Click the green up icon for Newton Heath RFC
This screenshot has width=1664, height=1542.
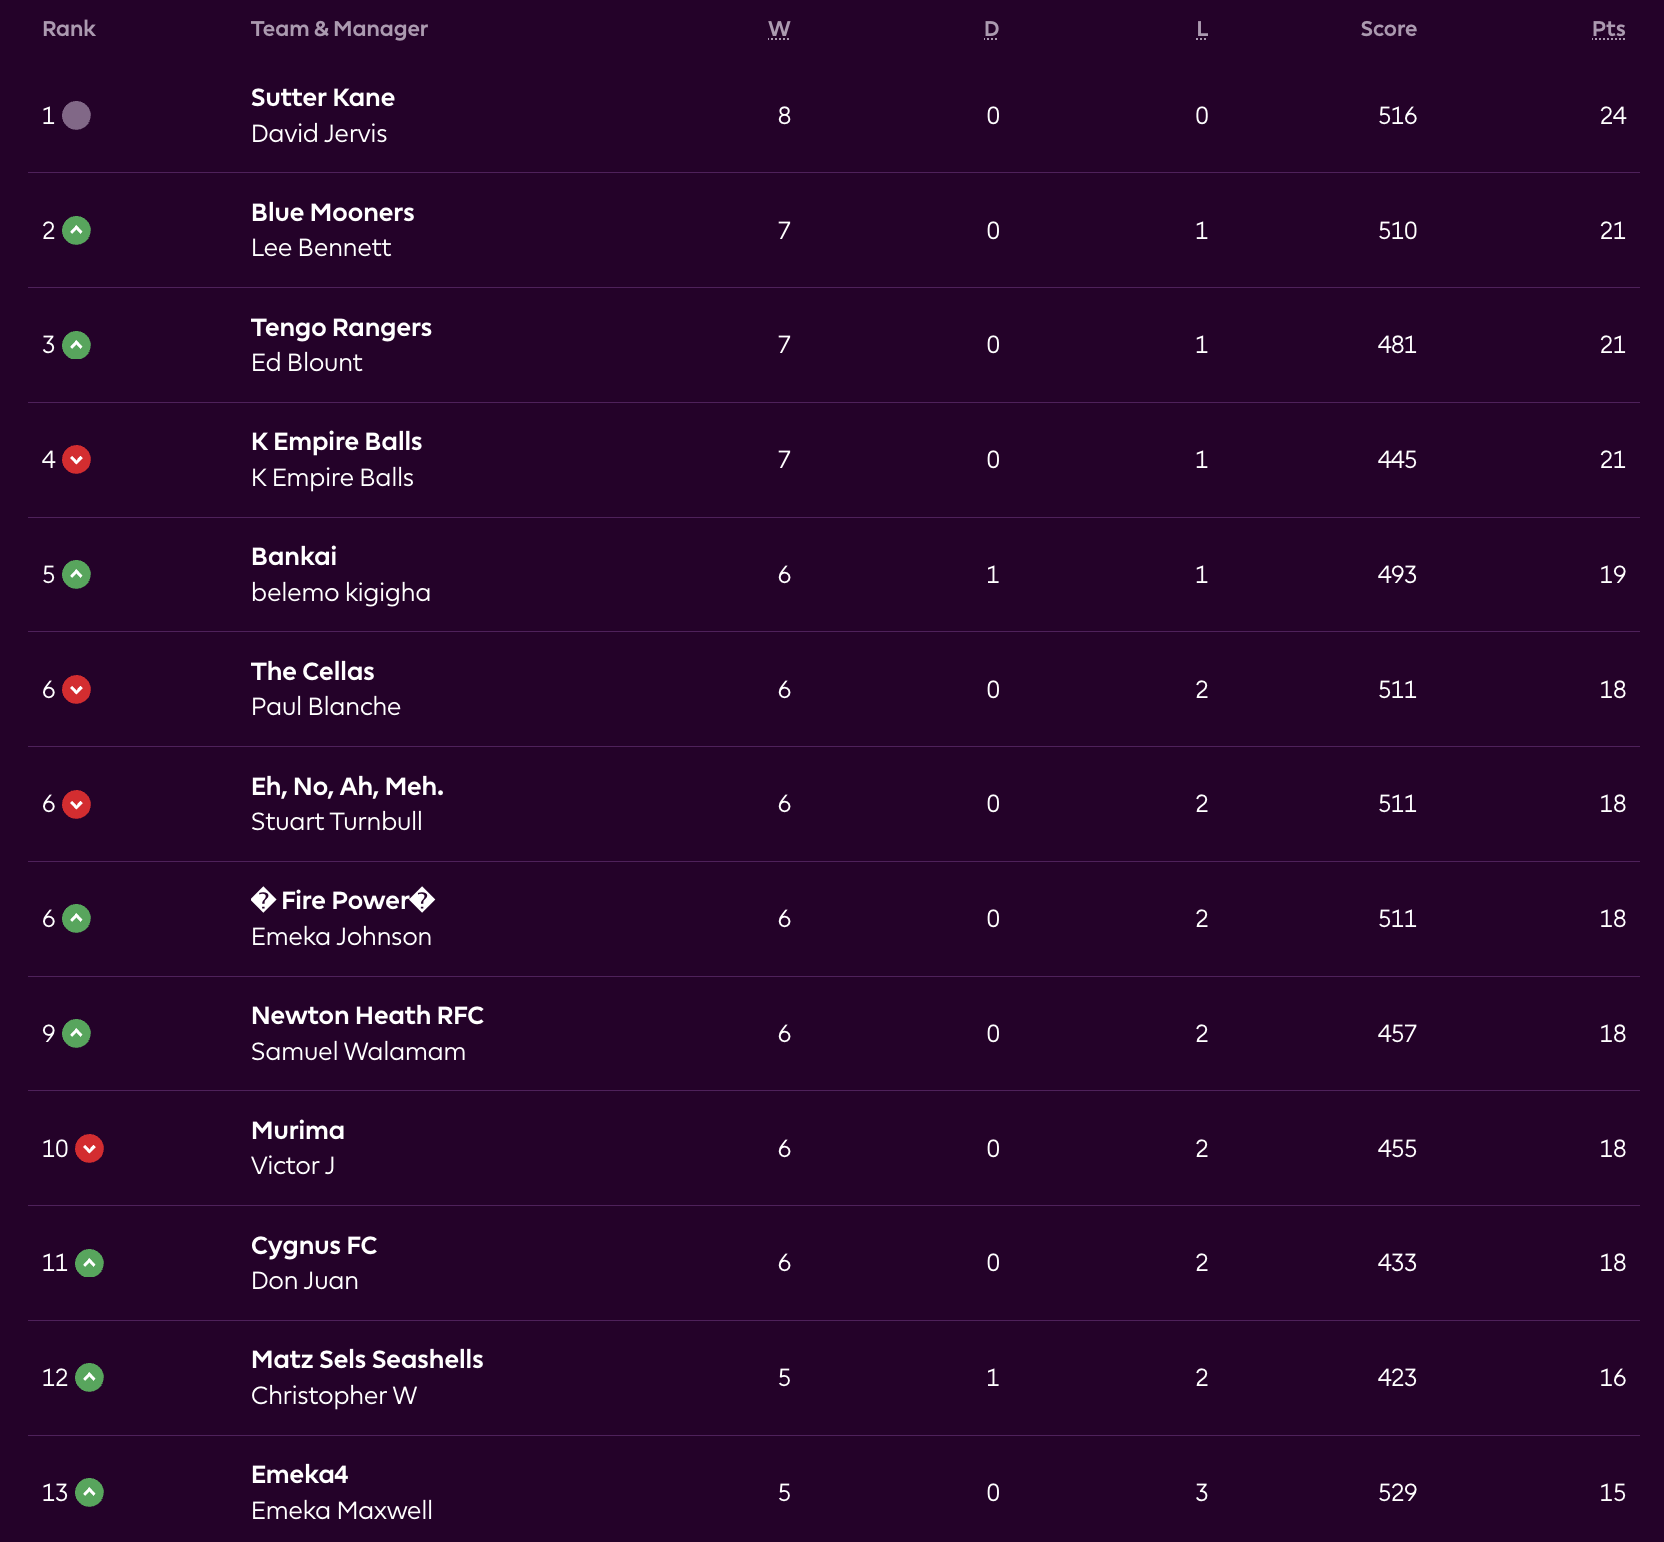pos(76,1034)
